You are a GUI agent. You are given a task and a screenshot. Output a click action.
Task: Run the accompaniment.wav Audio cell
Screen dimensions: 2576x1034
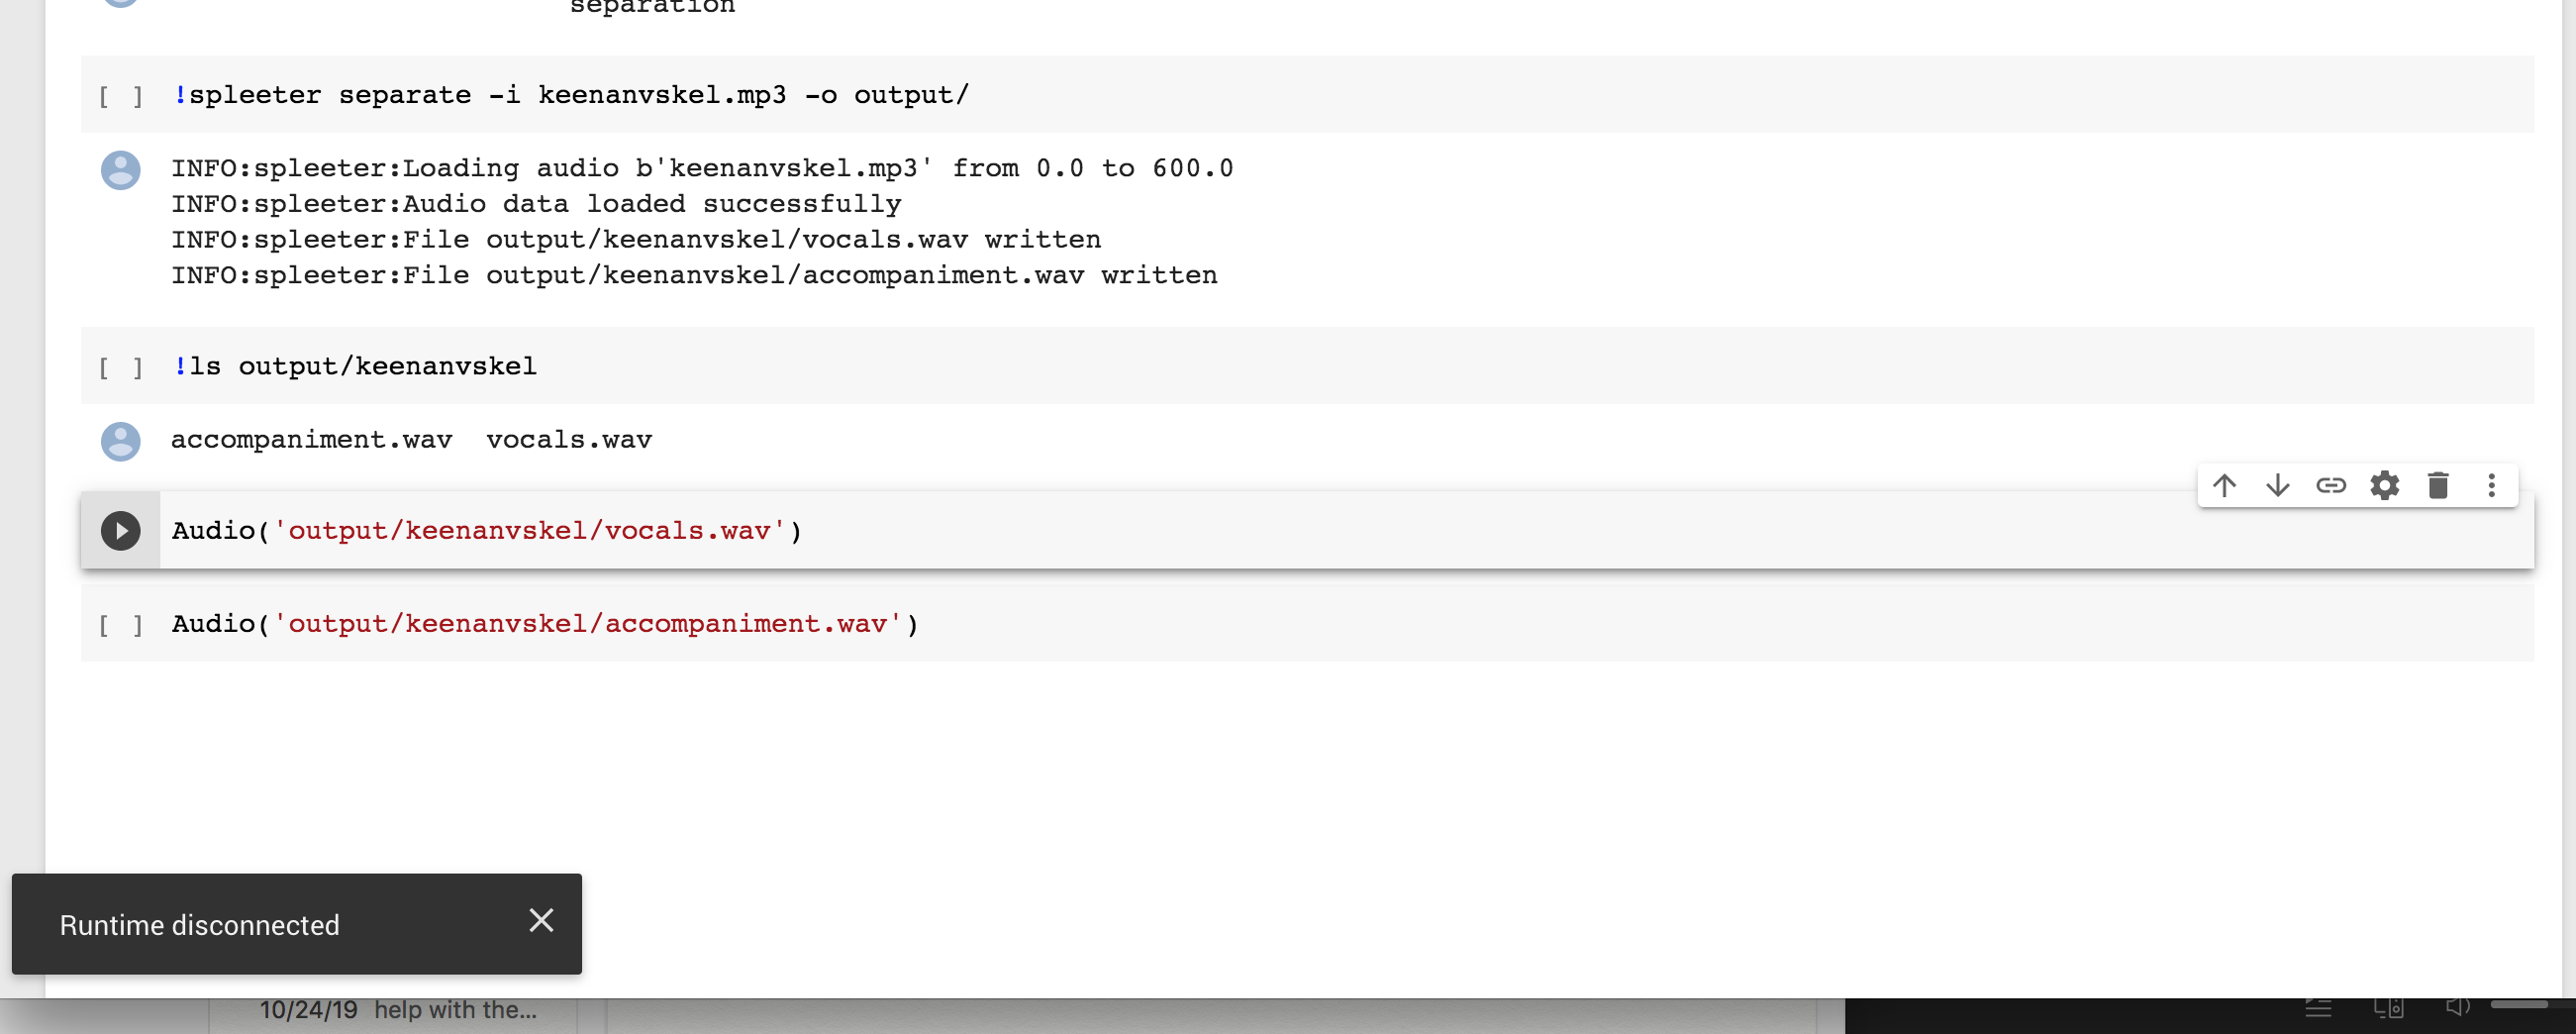coord(120,623)
